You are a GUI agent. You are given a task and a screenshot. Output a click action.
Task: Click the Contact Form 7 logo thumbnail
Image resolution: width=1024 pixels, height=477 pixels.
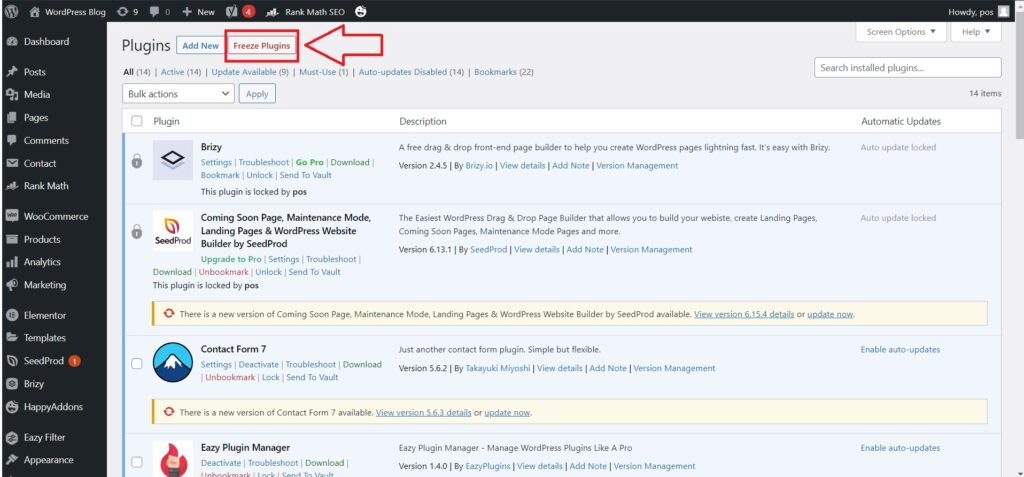(173, 362)
